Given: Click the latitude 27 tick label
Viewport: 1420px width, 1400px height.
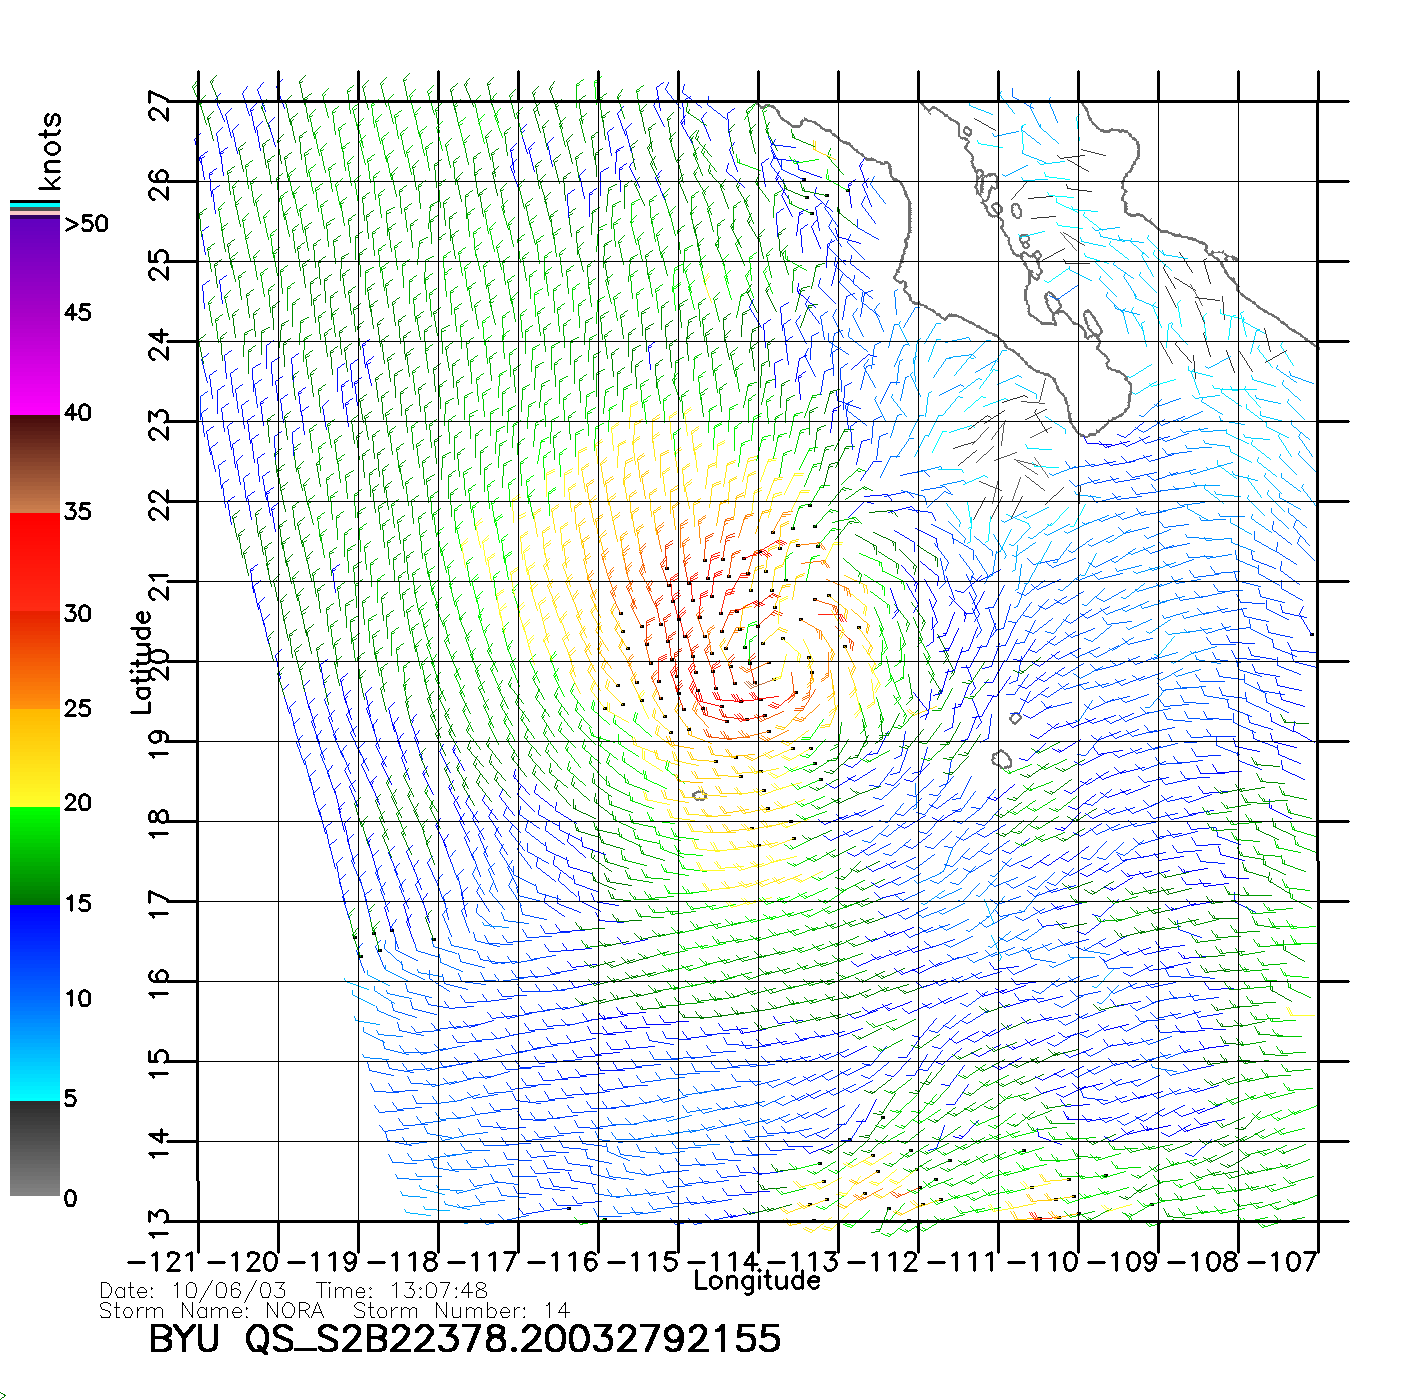Looking at the screenshot, I should click(x=160, y=106).
